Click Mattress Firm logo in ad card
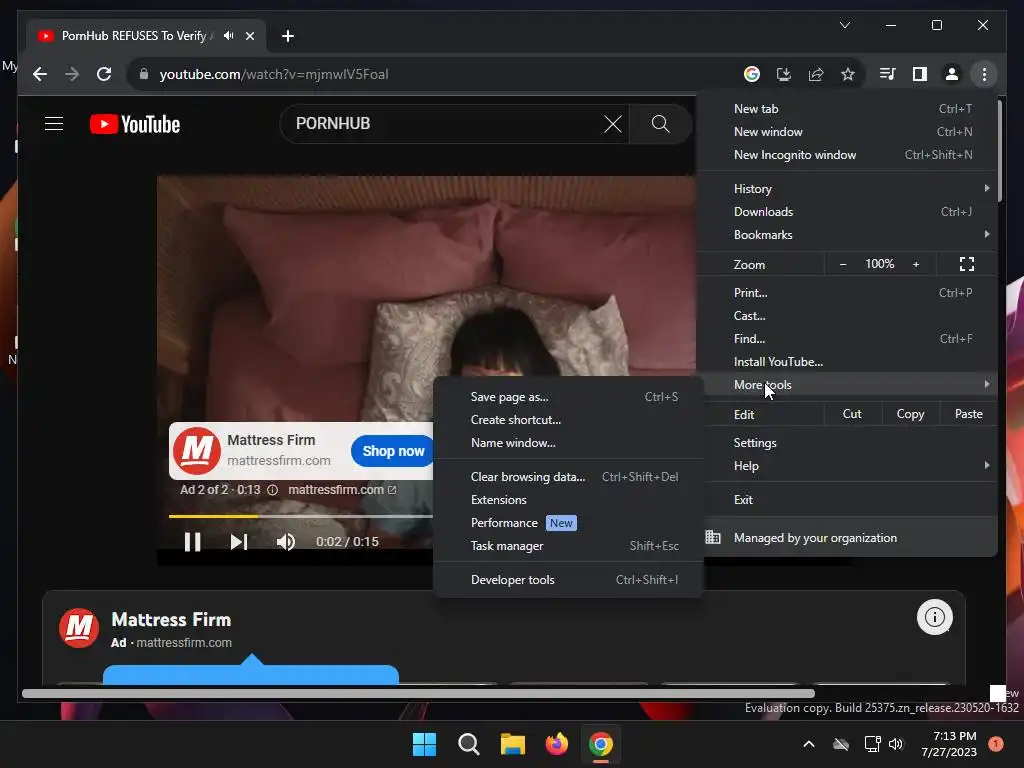 (x=79, y=628)
